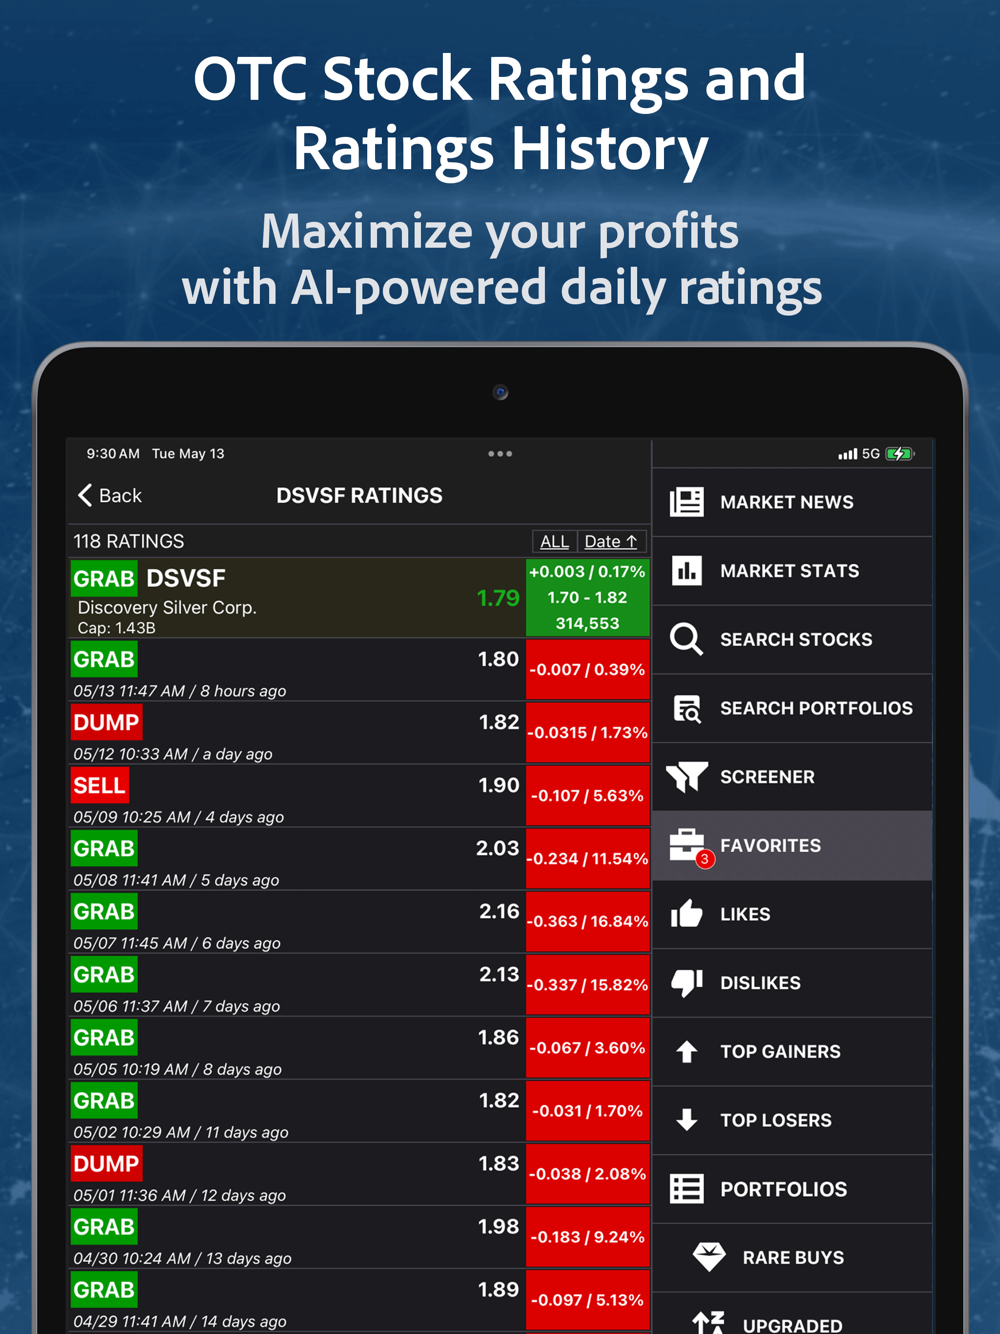Open DUMP rating from 05/01 11:36 AM
Image resolution: width=1000 pixels, height=1334 pixels.
pos(358,1174)
